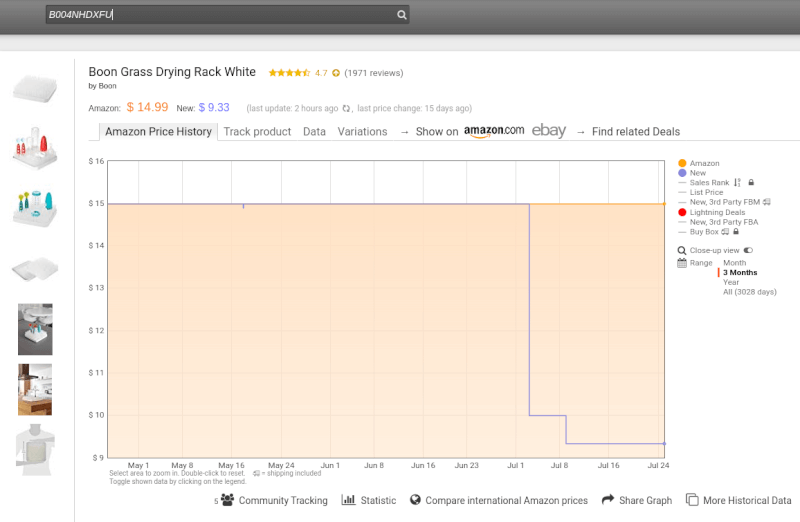The height and width of the screenshot is (522, 800).
Task: Toggle the Close-up view switch
Action: 748,250
